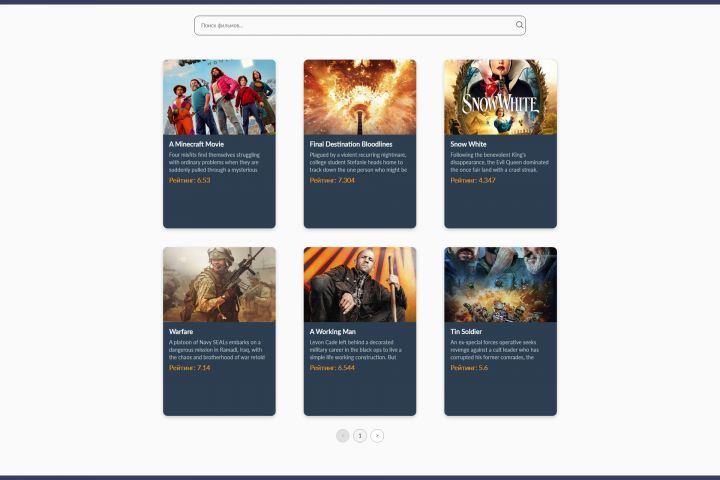The height and width of the screenshot is (480, 720).
Task: Click the description starting 'Levon Cade left behind'
Action: [x=355, y=350]
